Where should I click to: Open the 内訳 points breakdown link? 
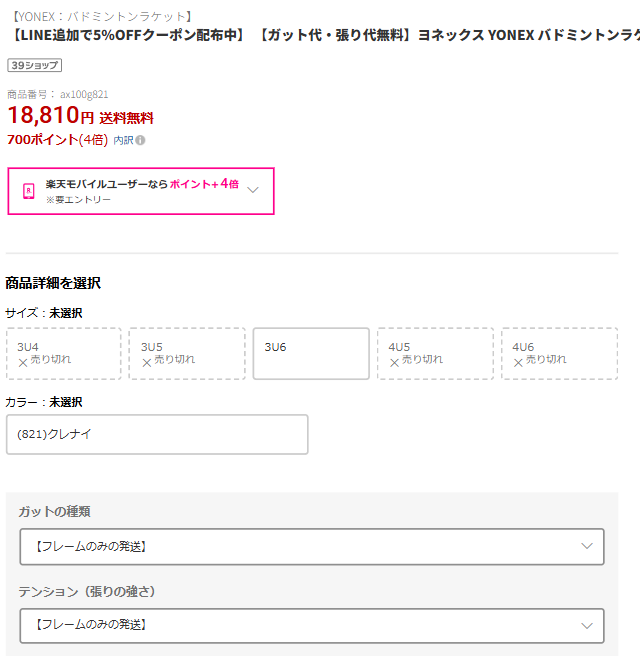click(123, 140)
